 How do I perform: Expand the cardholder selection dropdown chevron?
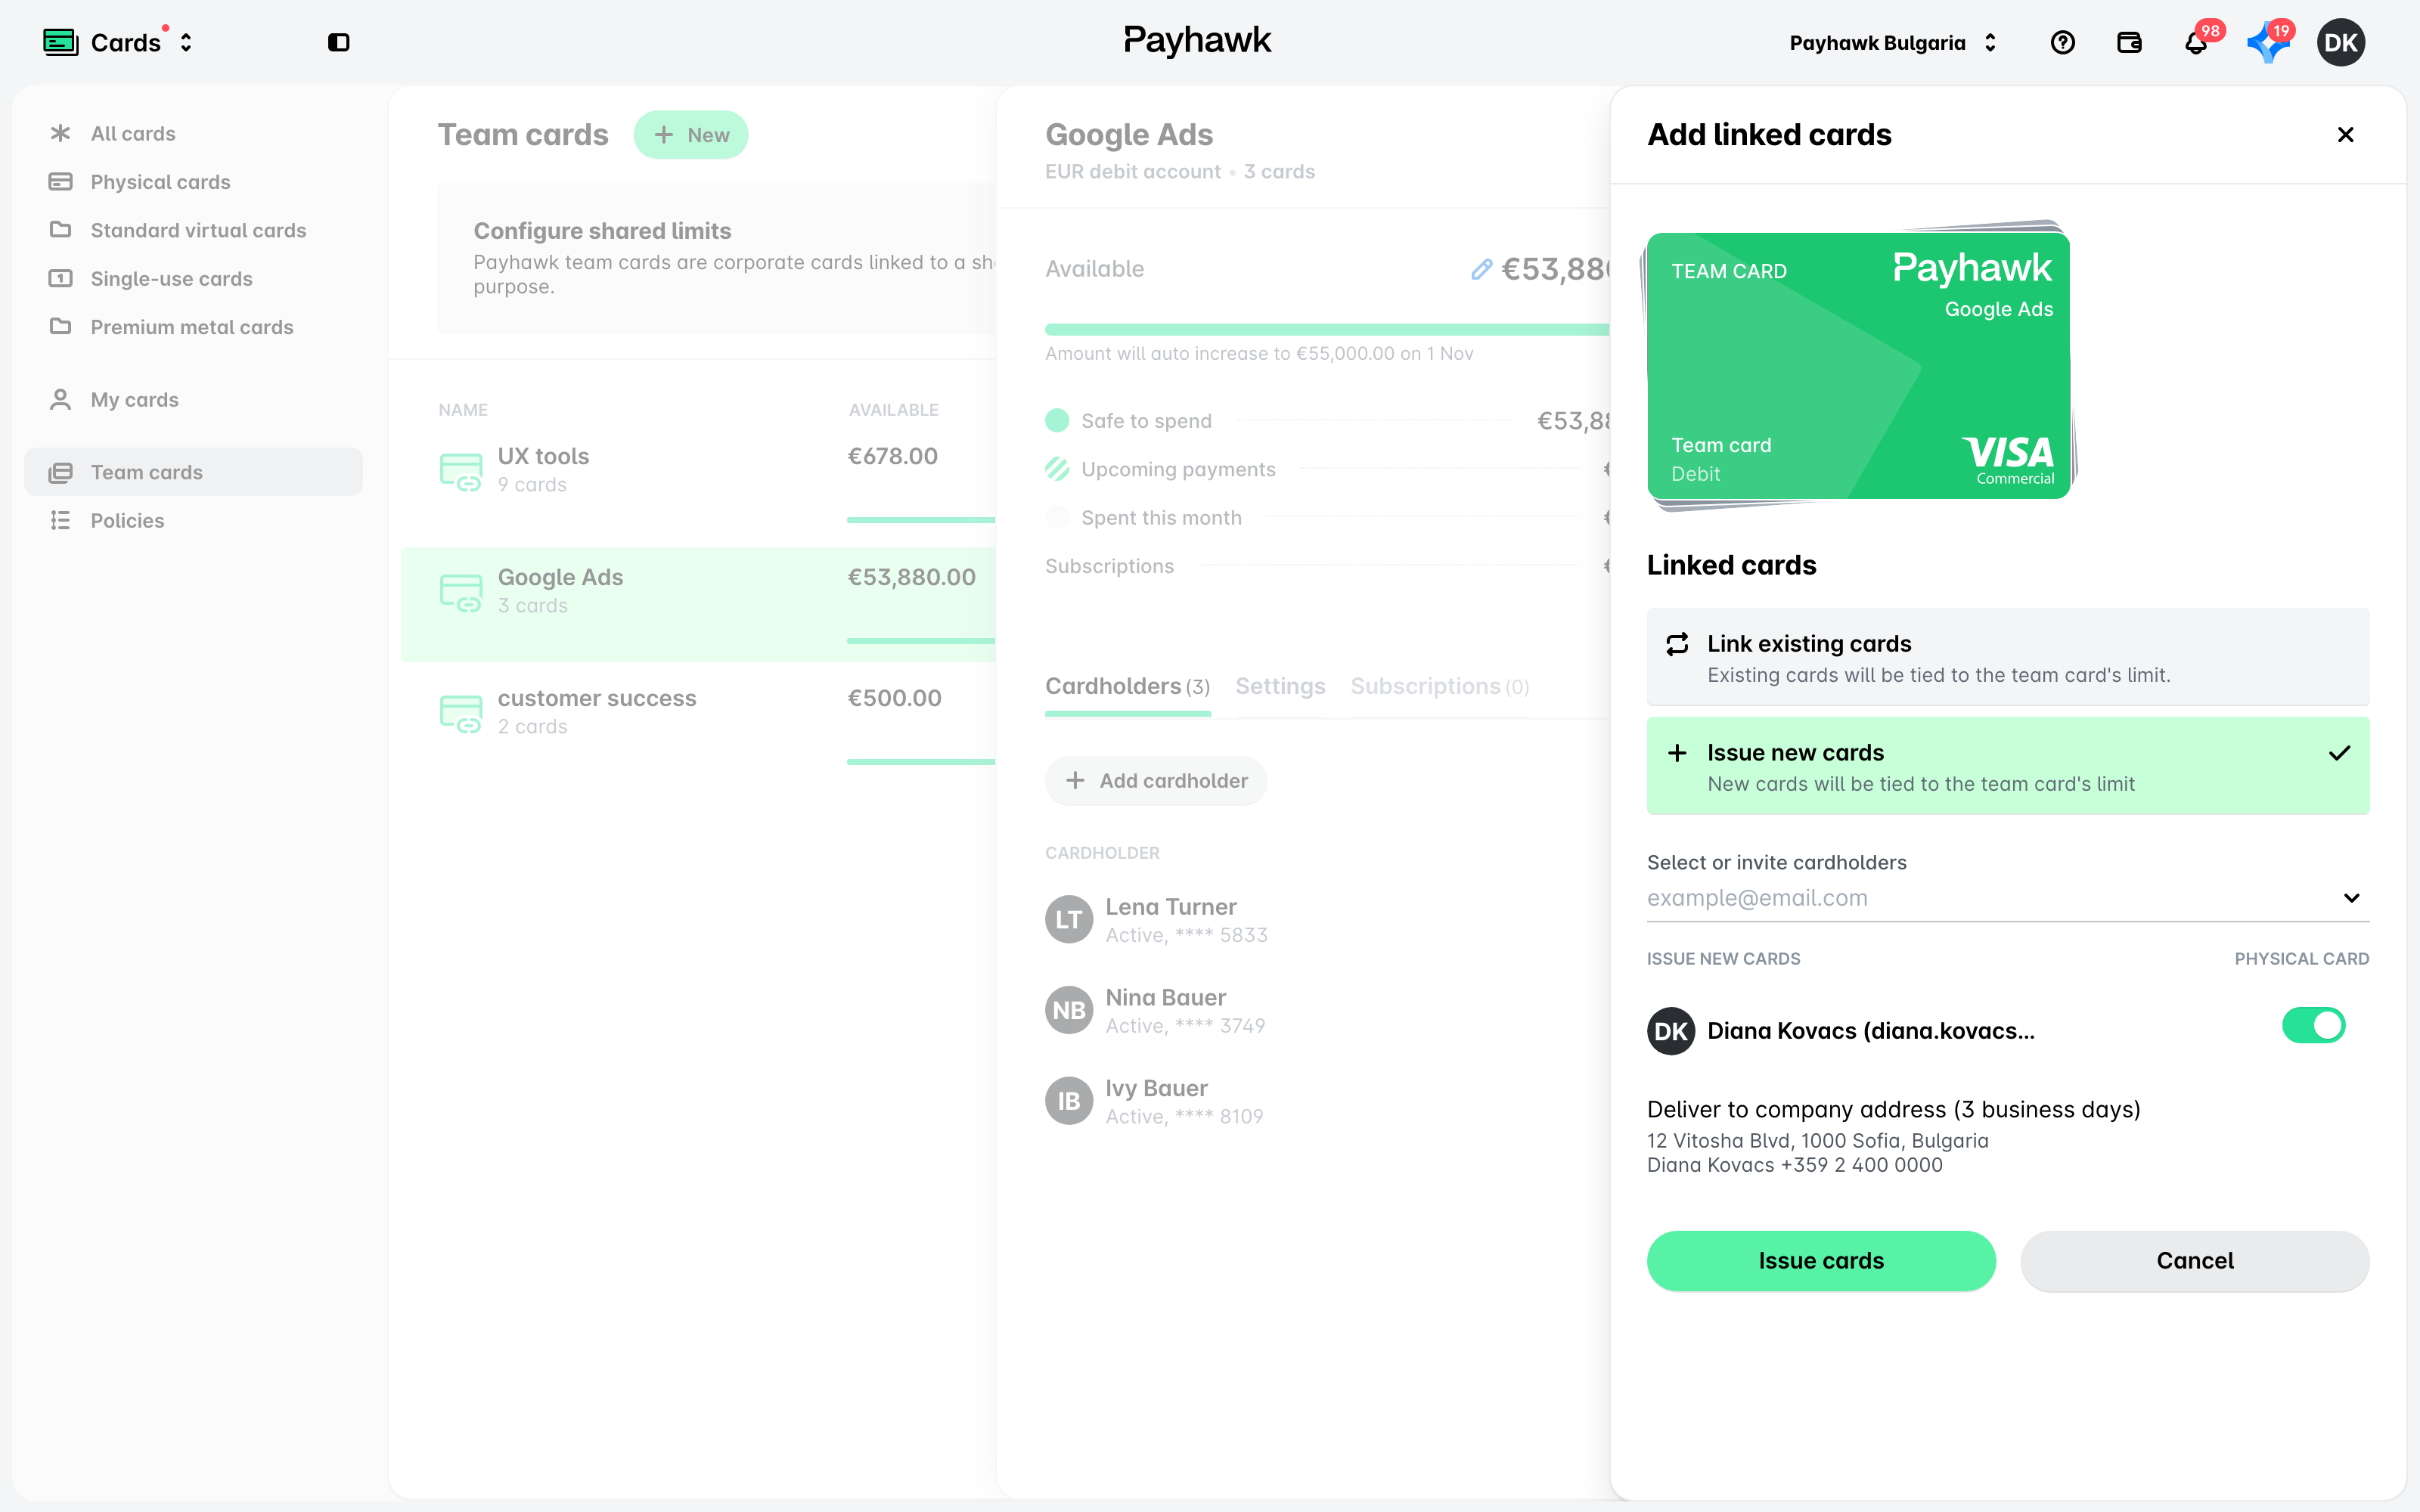[x=2351, y=898]
